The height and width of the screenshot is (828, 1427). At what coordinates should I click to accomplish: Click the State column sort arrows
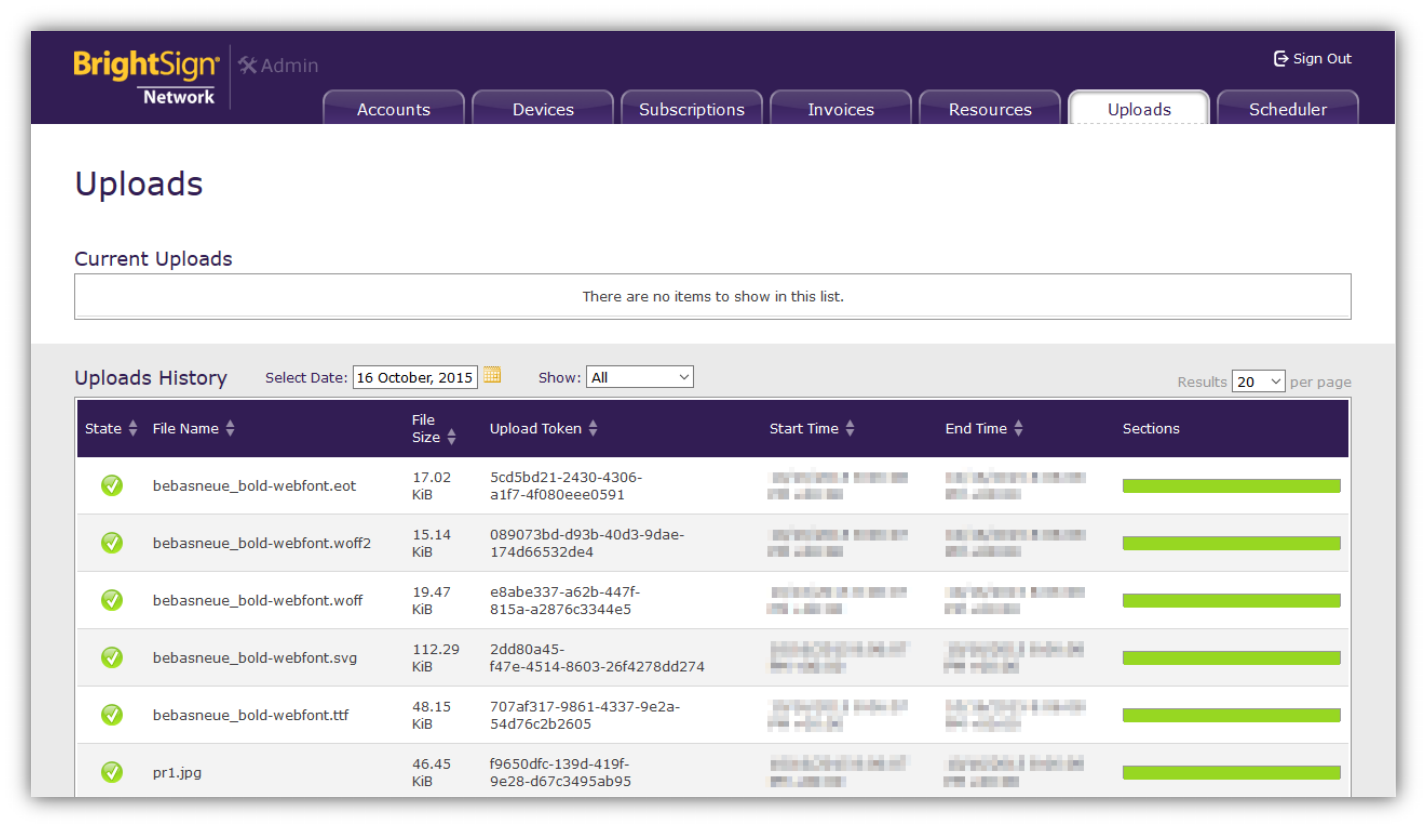pos(133,428)
